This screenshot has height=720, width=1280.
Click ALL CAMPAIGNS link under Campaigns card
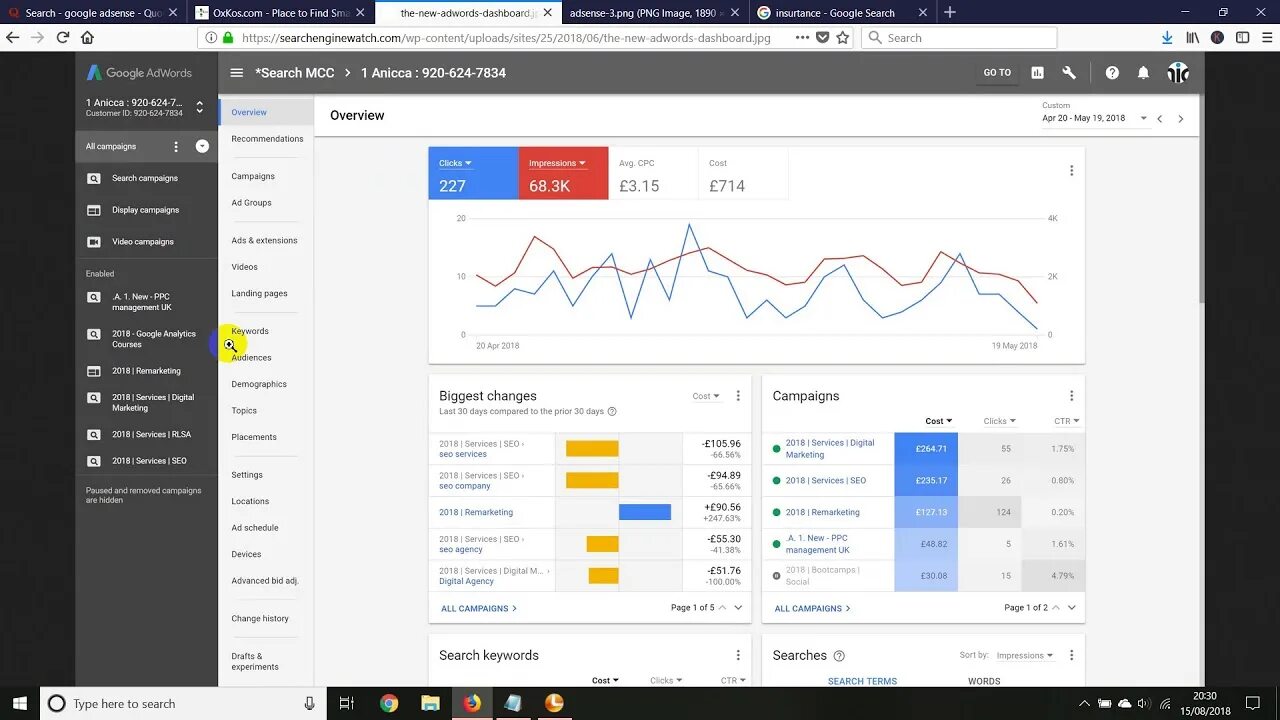pos(812,608)
